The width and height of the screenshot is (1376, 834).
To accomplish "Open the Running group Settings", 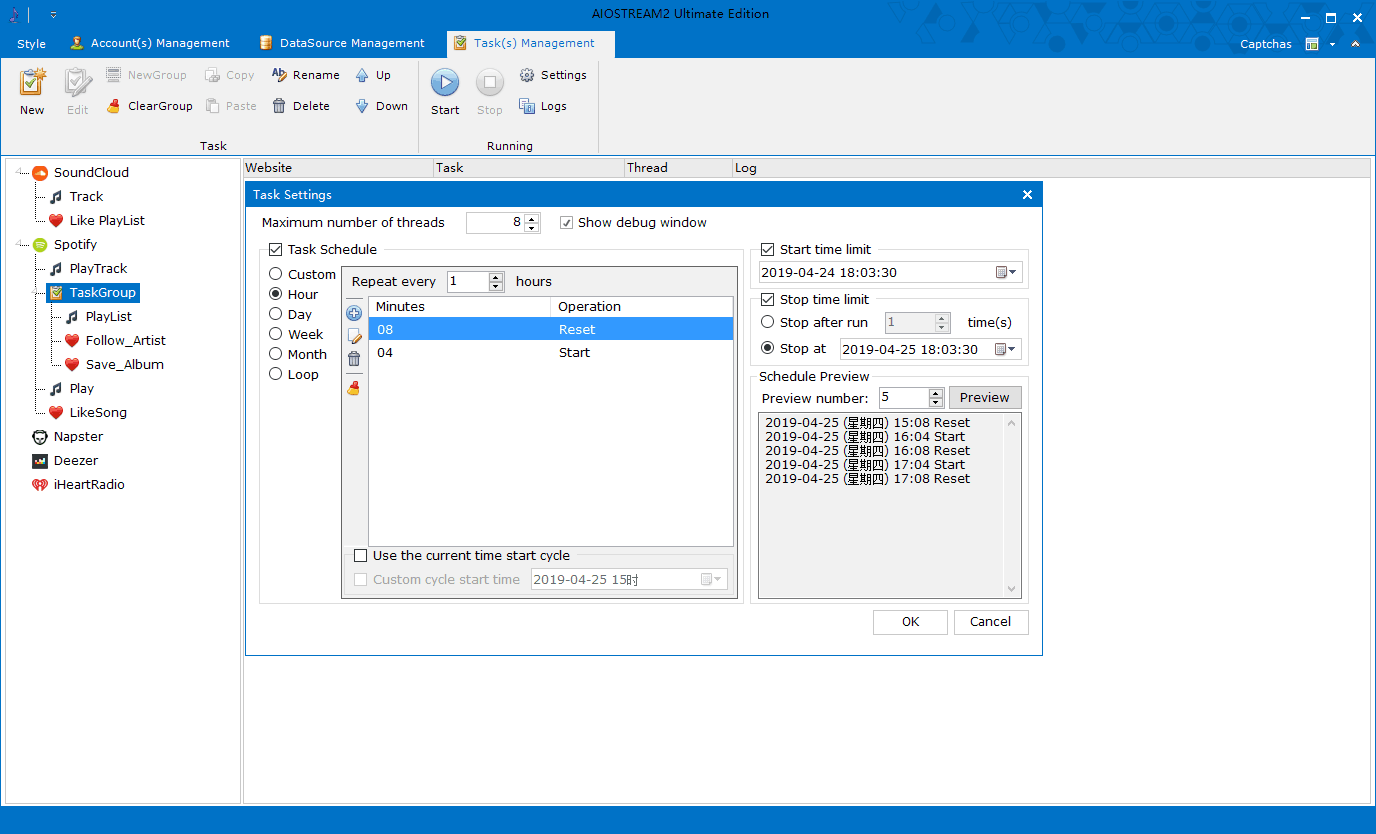I will coord(553,74).
